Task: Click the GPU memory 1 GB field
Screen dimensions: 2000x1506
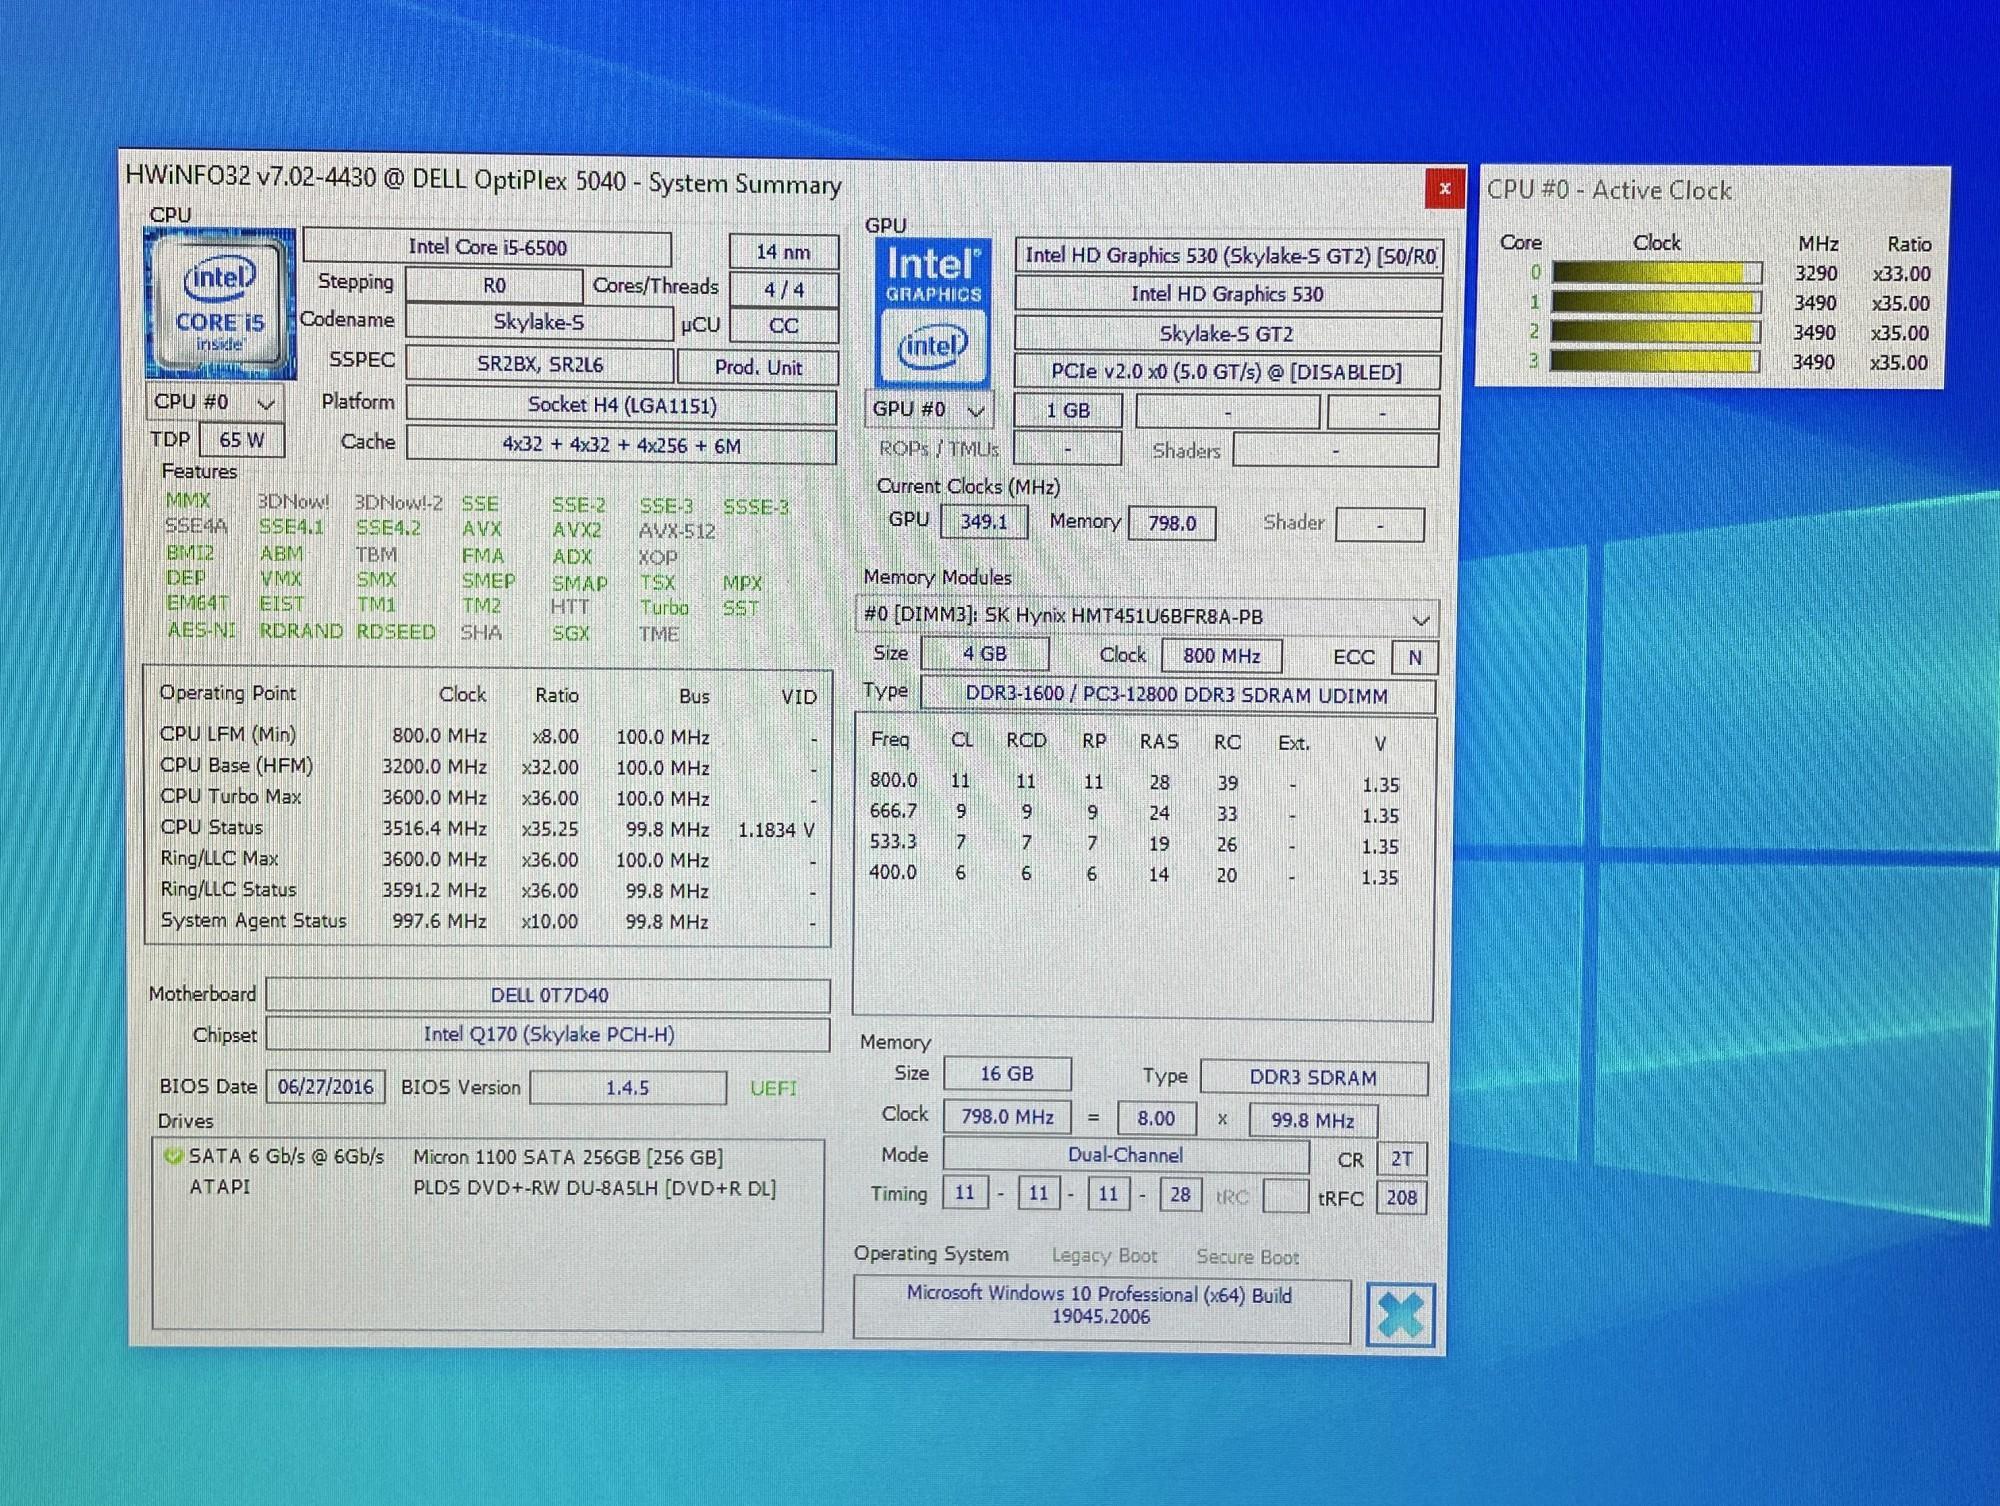Action: click(1068, 411)
